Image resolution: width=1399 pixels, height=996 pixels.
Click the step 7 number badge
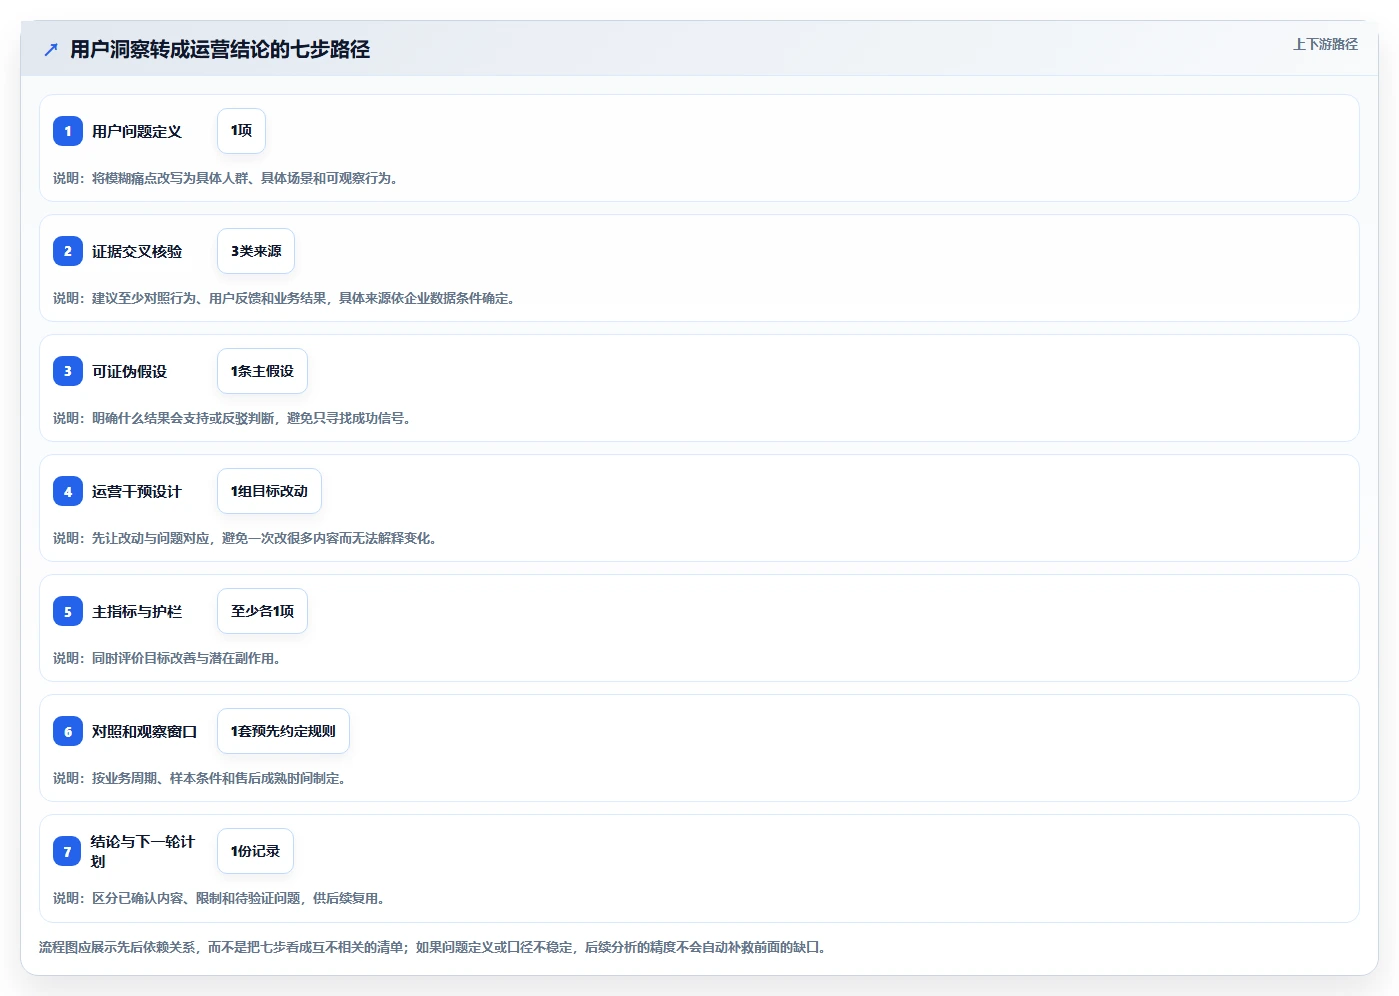pyautogui.click(x=67, y=851)
